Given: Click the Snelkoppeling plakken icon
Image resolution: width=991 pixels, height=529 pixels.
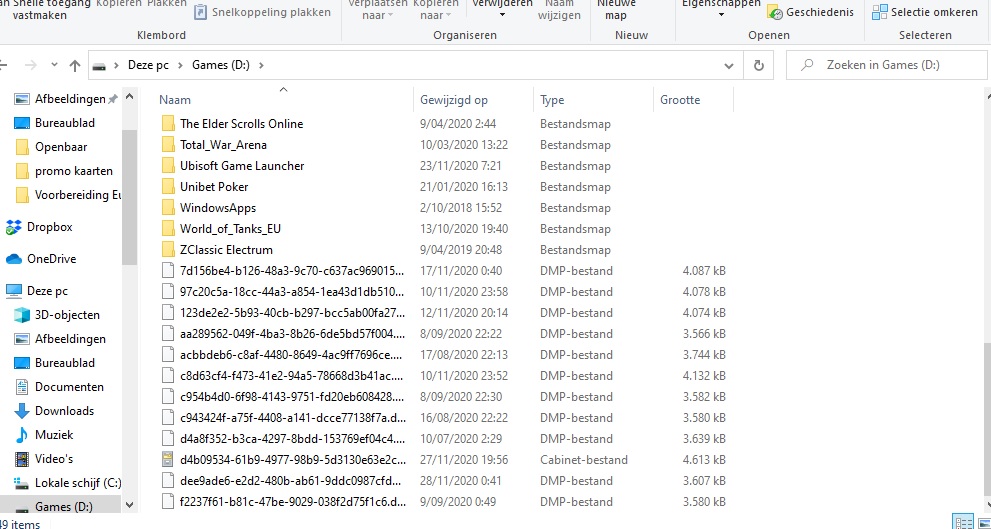Looking at the screenshot, I should point(200,12).
